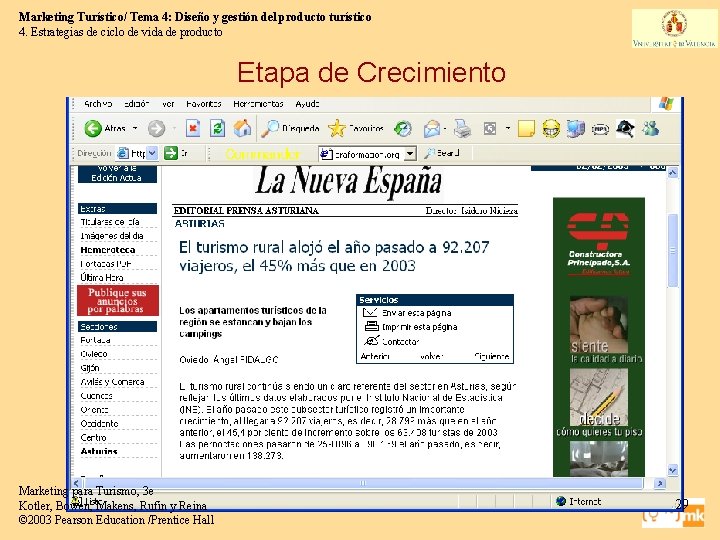
Task: Click Publique sus anuncios por palabras banner
Action: (x=118, y=301)
